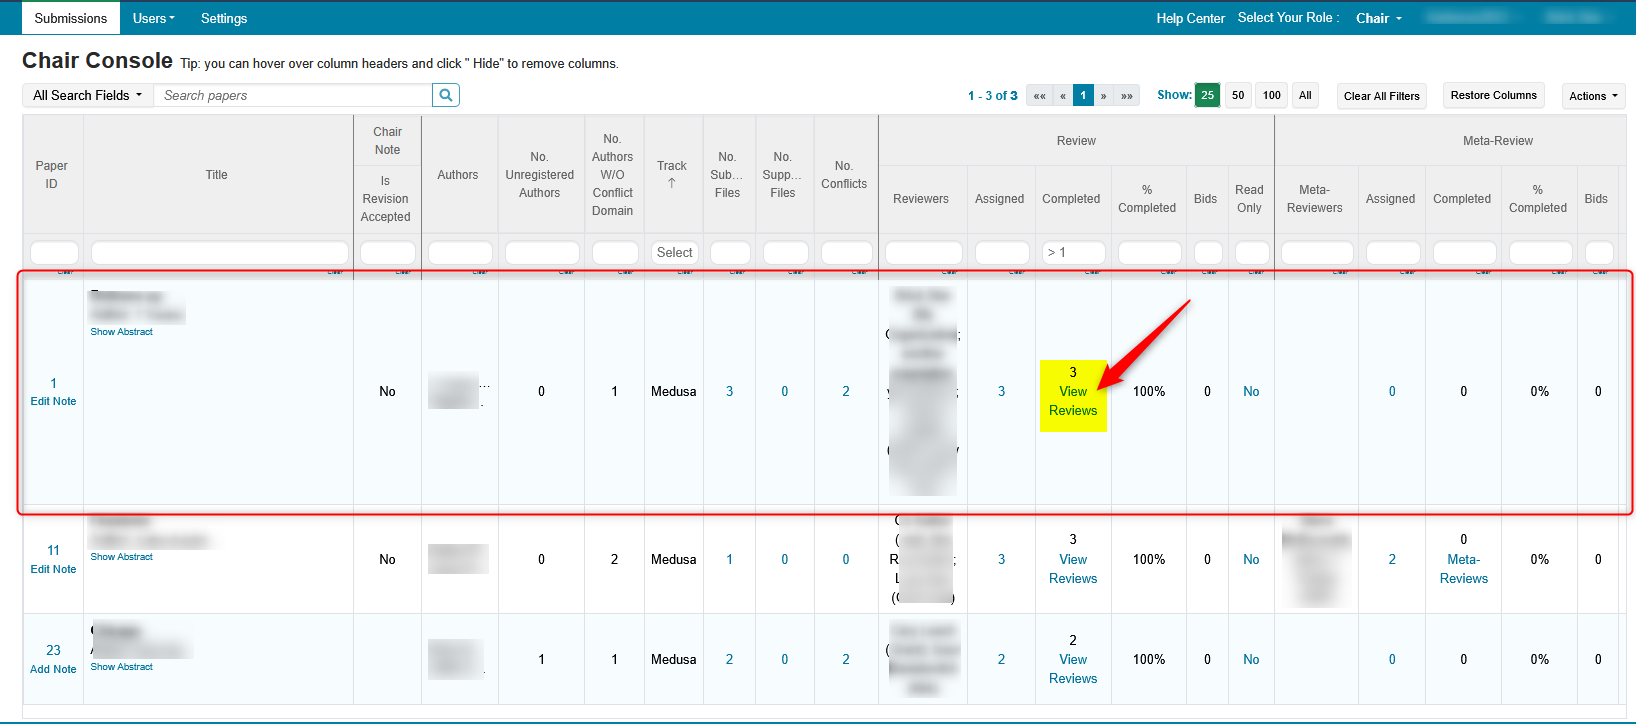This screenshot has height=726, width=1636.
Task: Open the Users menu
Action: click(153, 18)
